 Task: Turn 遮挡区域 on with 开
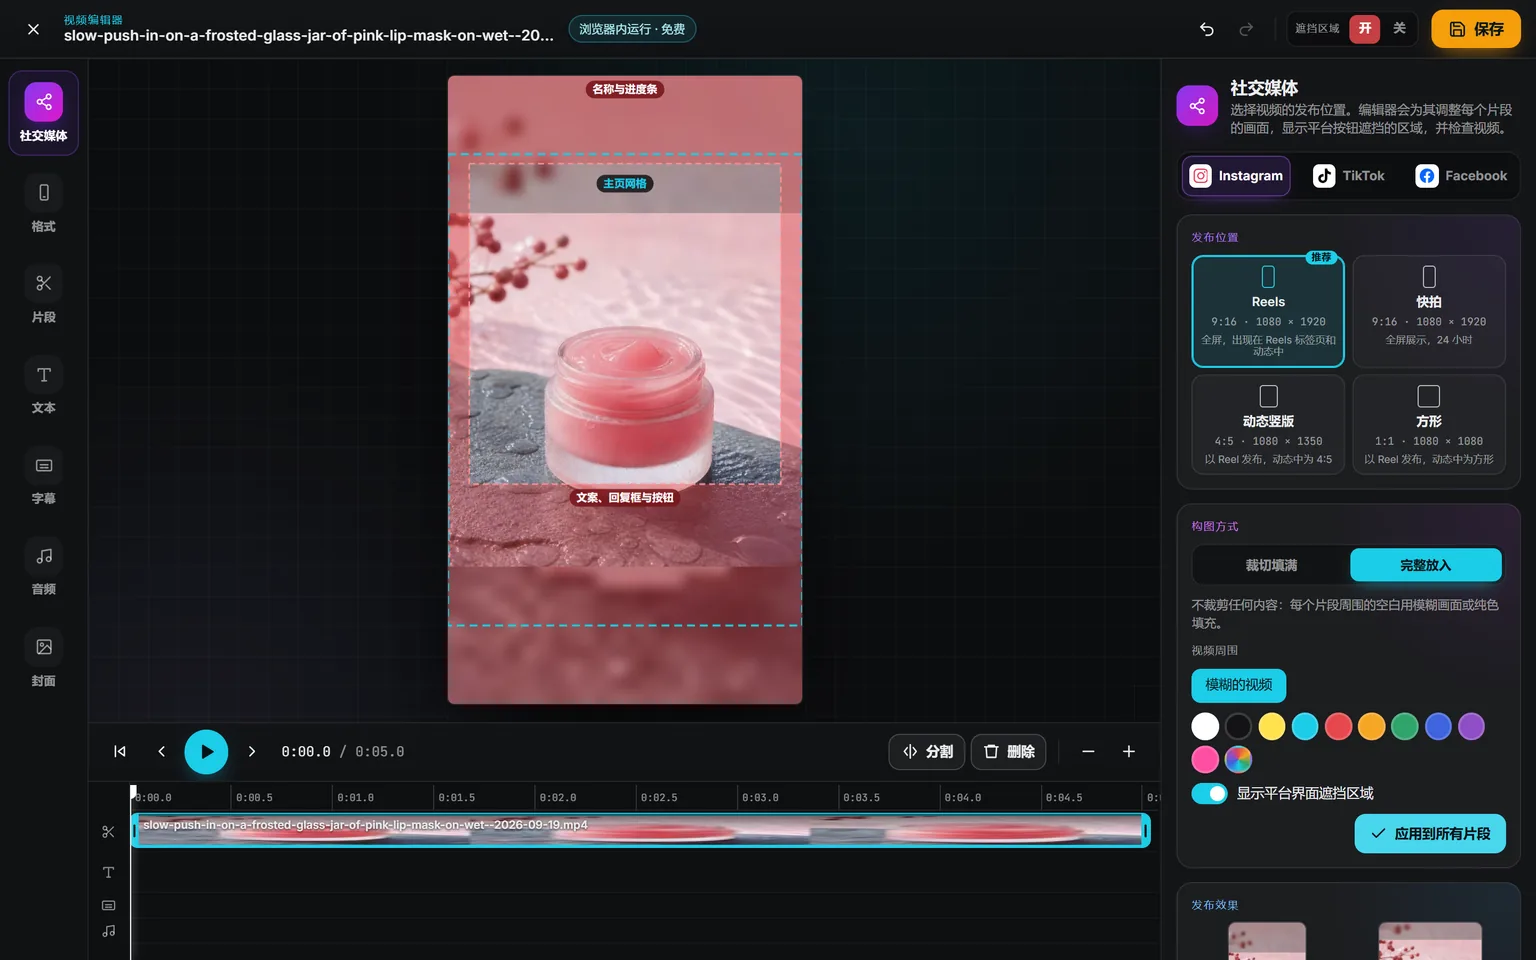coord(1365,29)
